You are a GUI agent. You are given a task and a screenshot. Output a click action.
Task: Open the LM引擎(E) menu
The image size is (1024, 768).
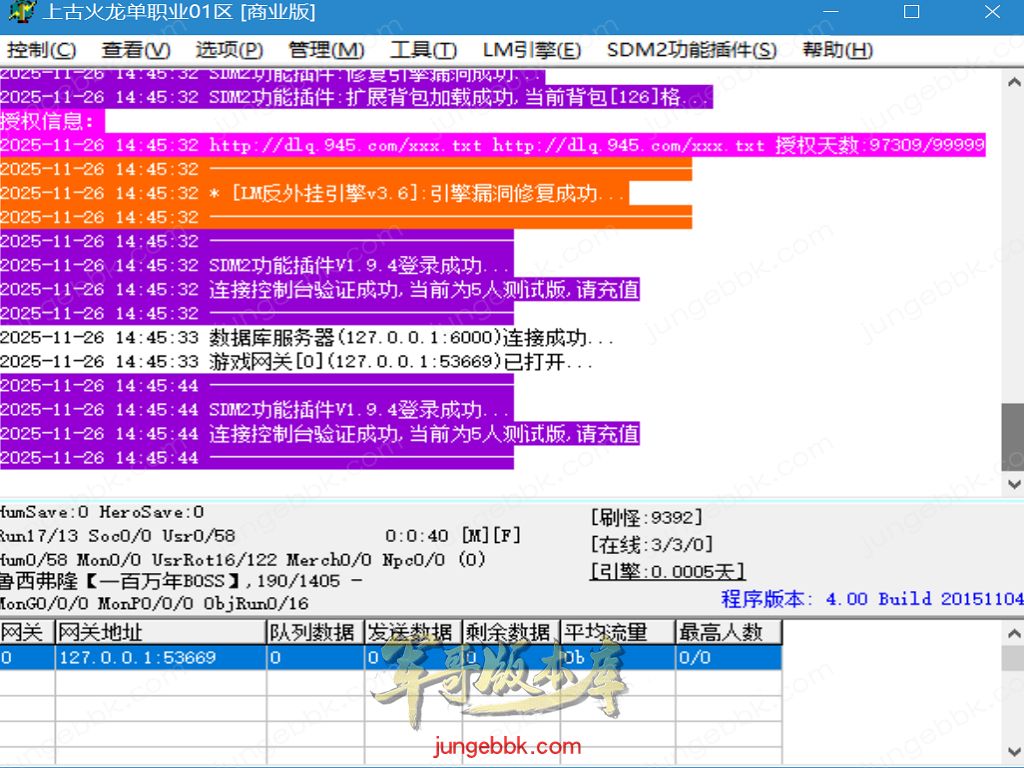point(531,50)
